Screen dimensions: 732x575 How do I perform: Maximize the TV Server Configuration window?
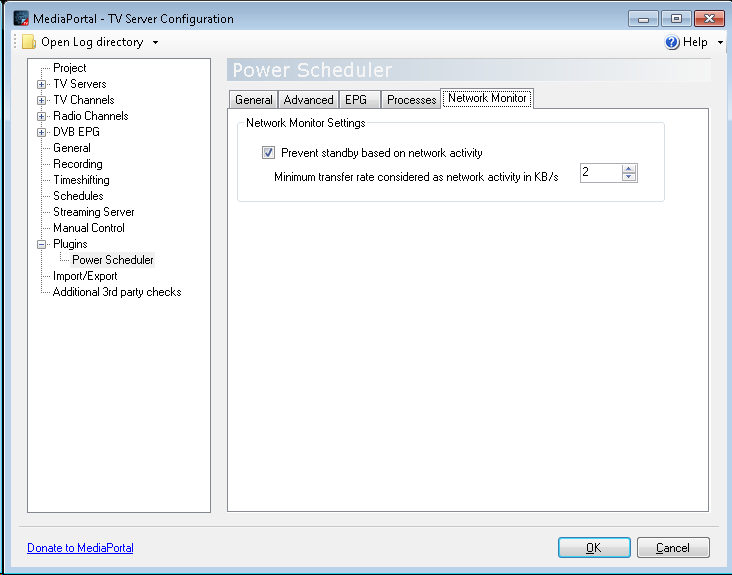click(676, 19)
